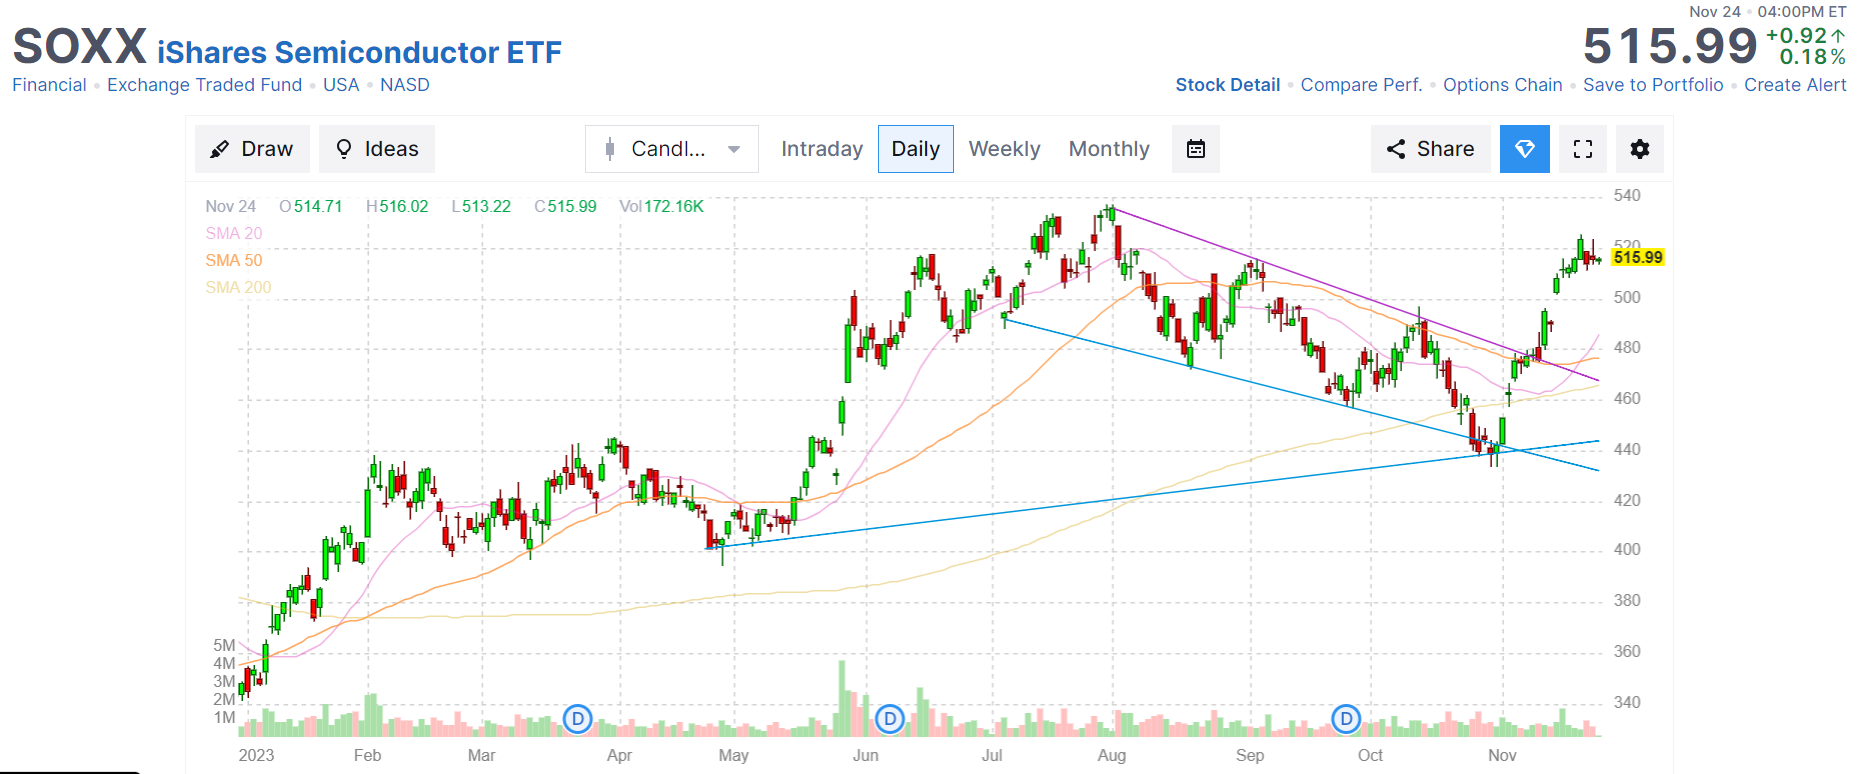Screen dimensions: 1860x774
Task: Click the SMA 200 legend label
Action: (x=238, y=287)
